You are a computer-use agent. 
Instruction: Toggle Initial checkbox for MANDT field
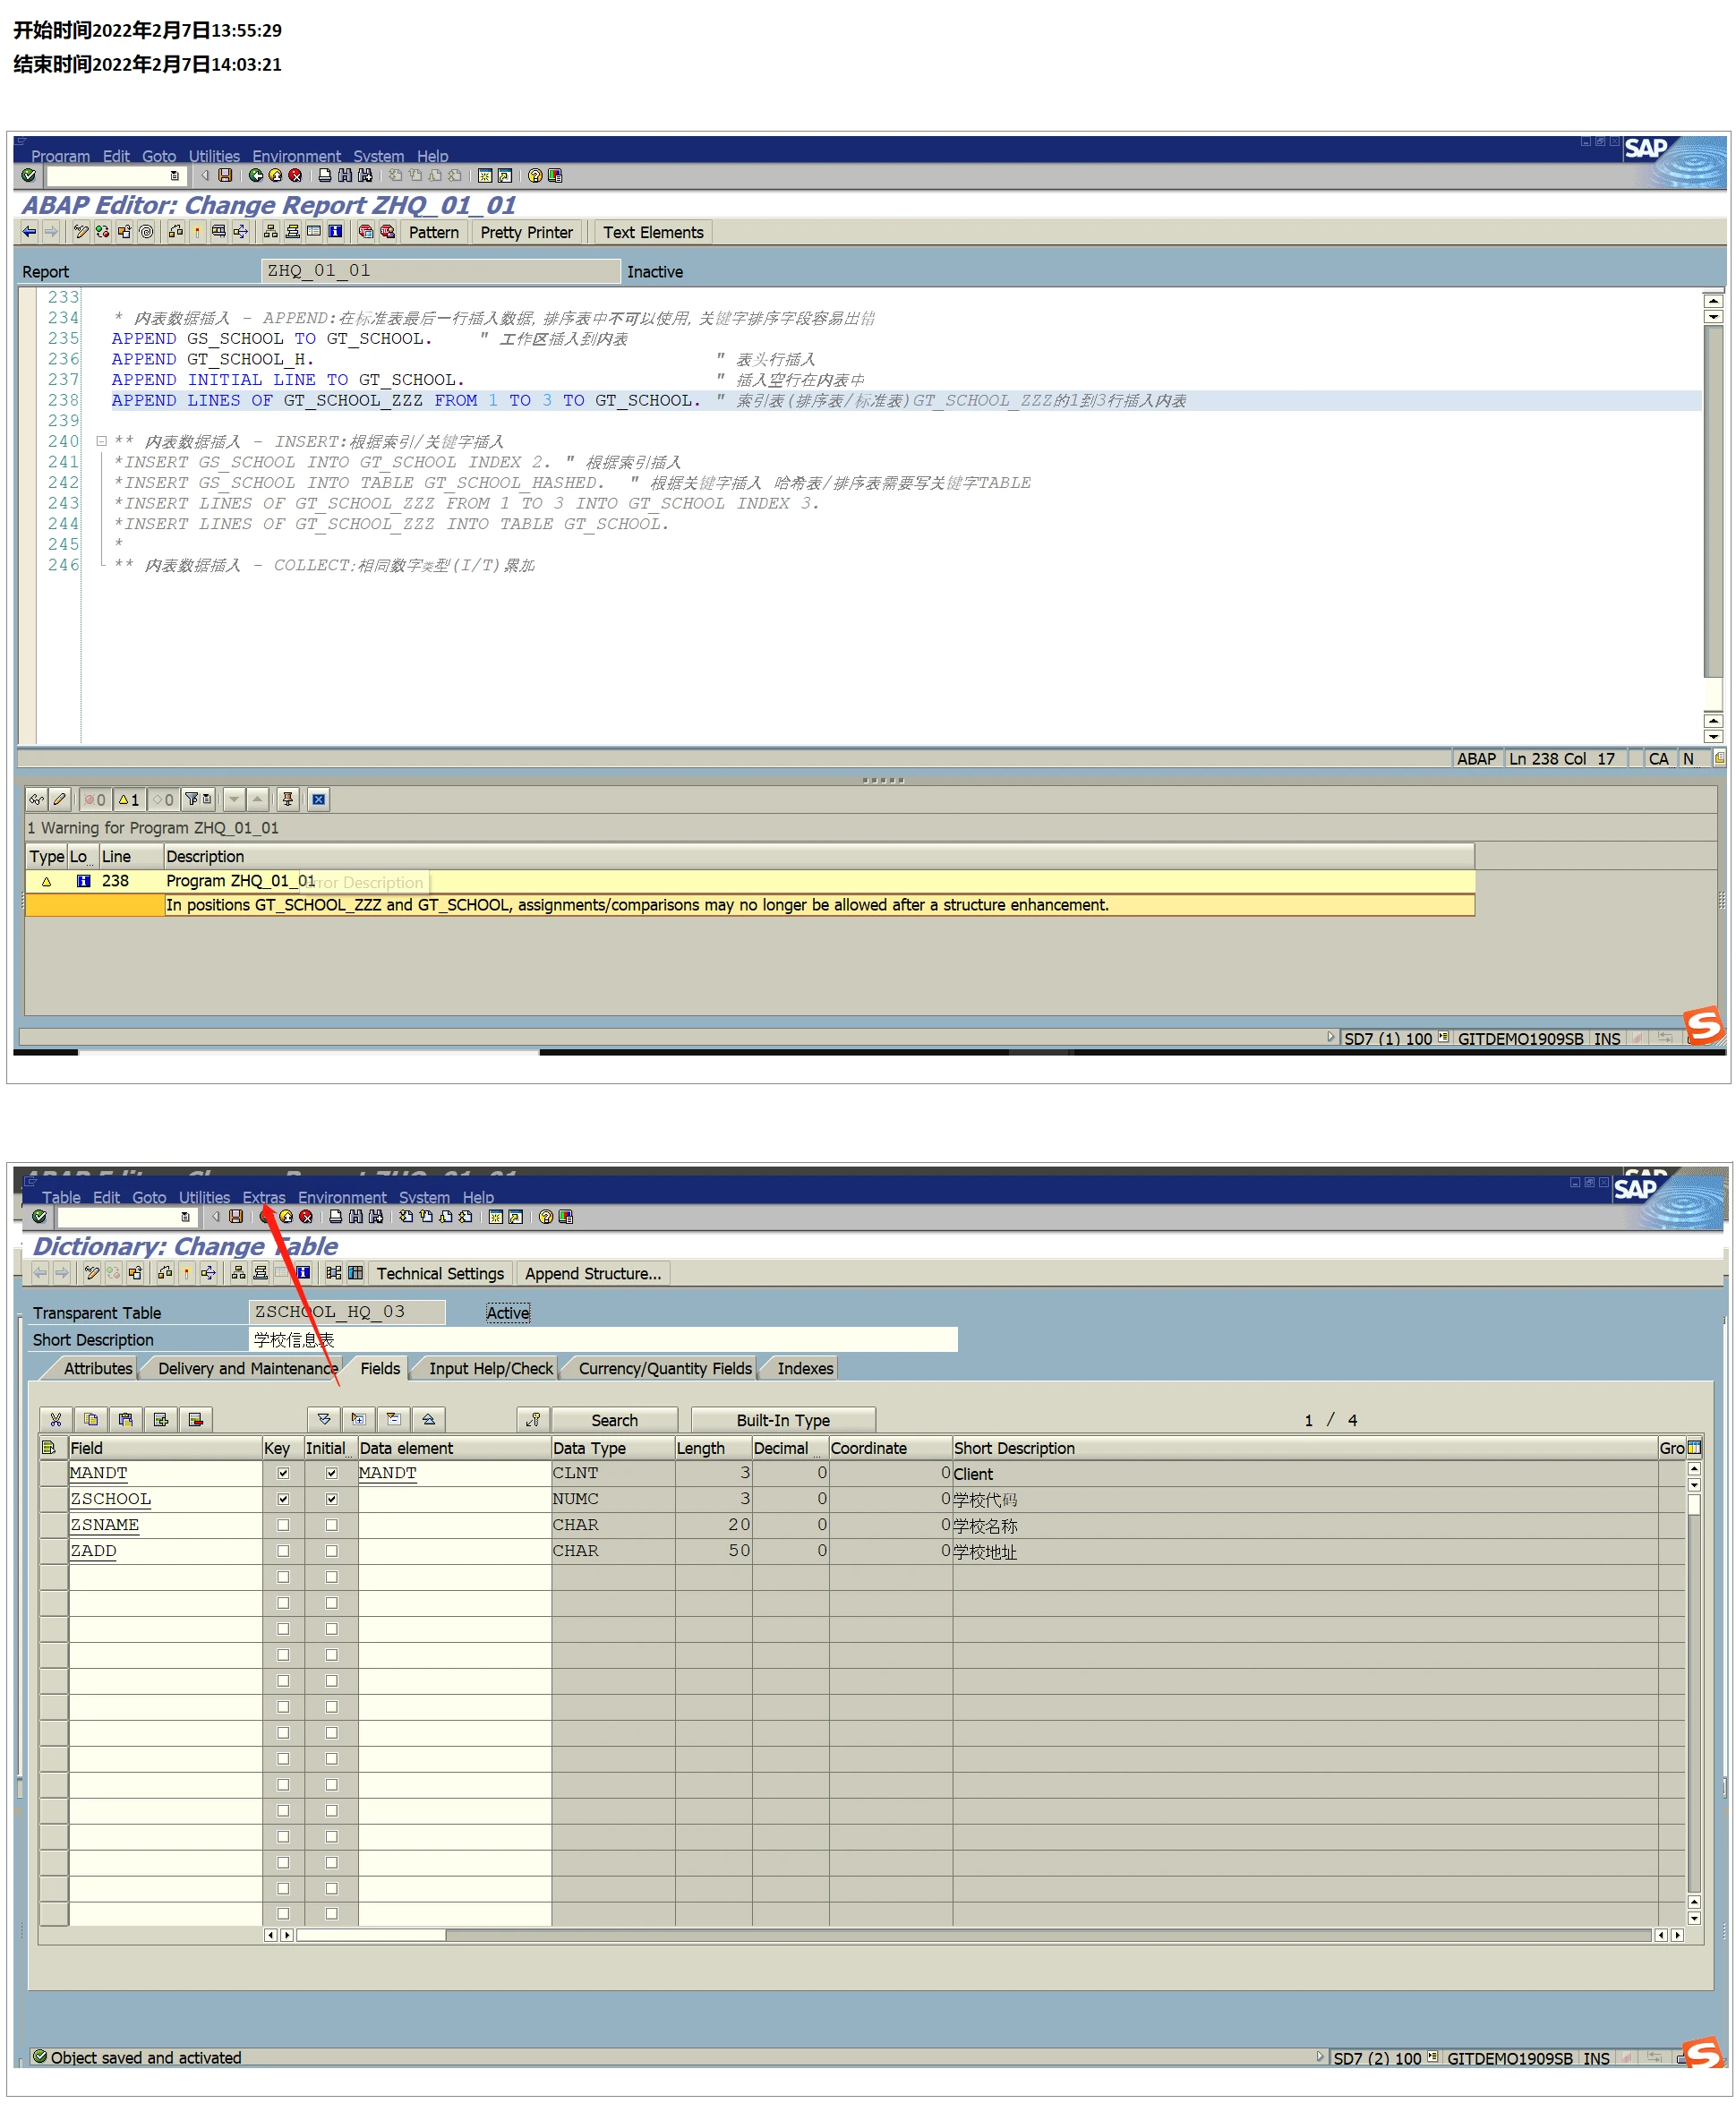pos(331,1474)
